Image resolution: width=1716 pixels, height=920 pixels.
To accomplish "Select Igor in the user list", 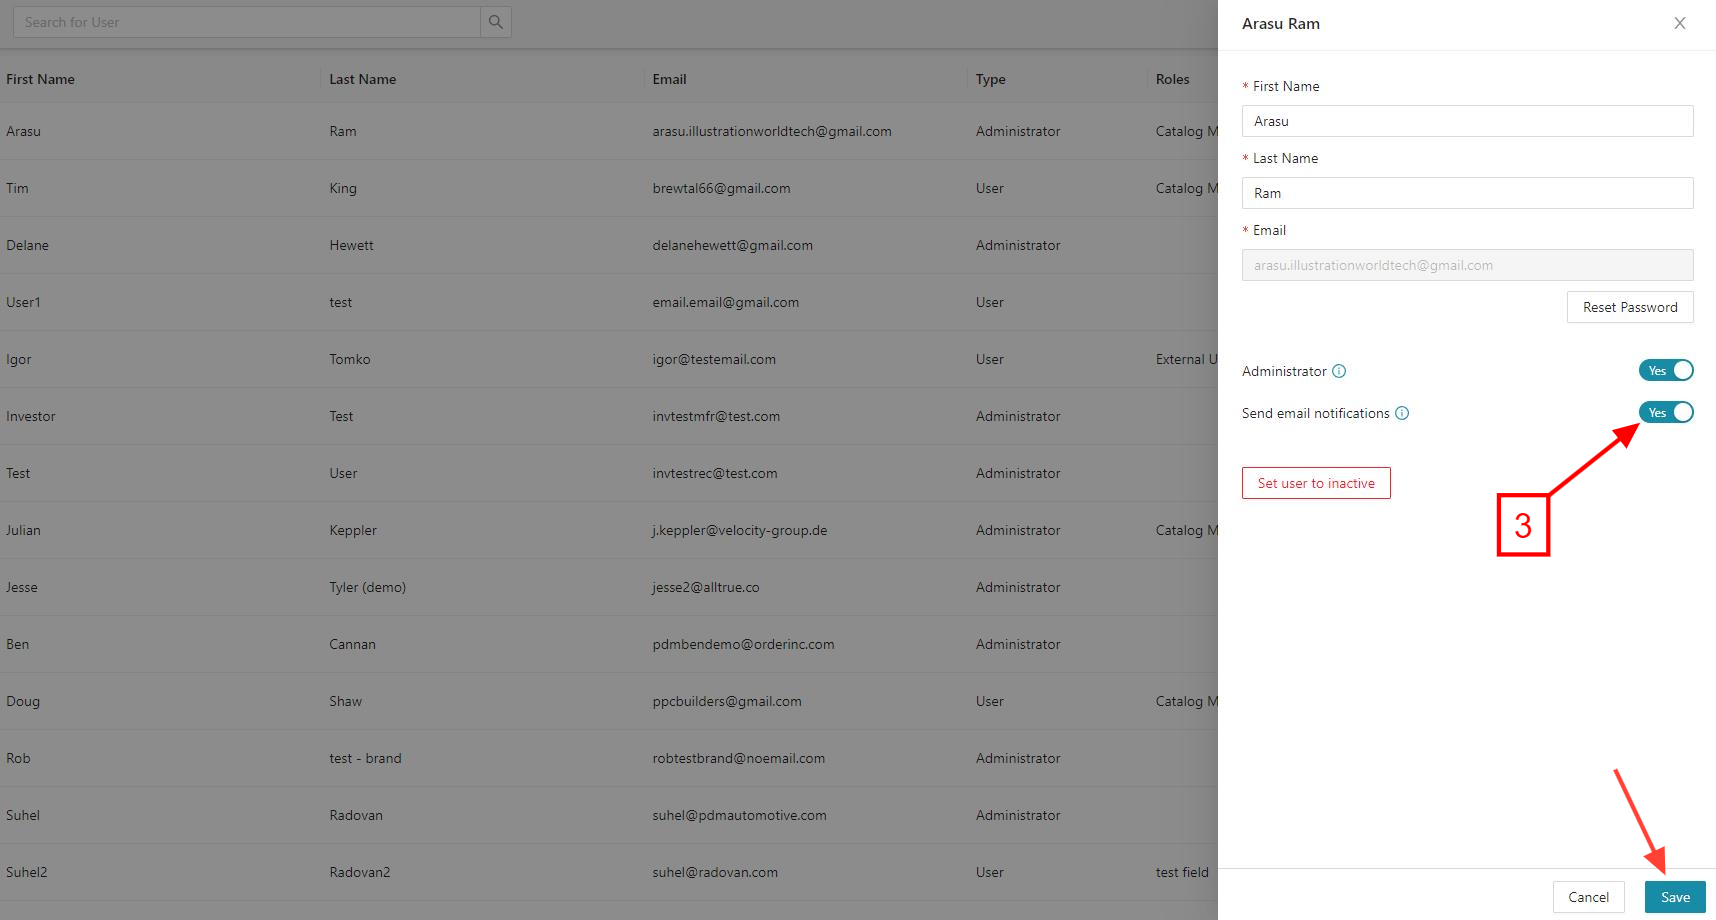I will (18, 359).
